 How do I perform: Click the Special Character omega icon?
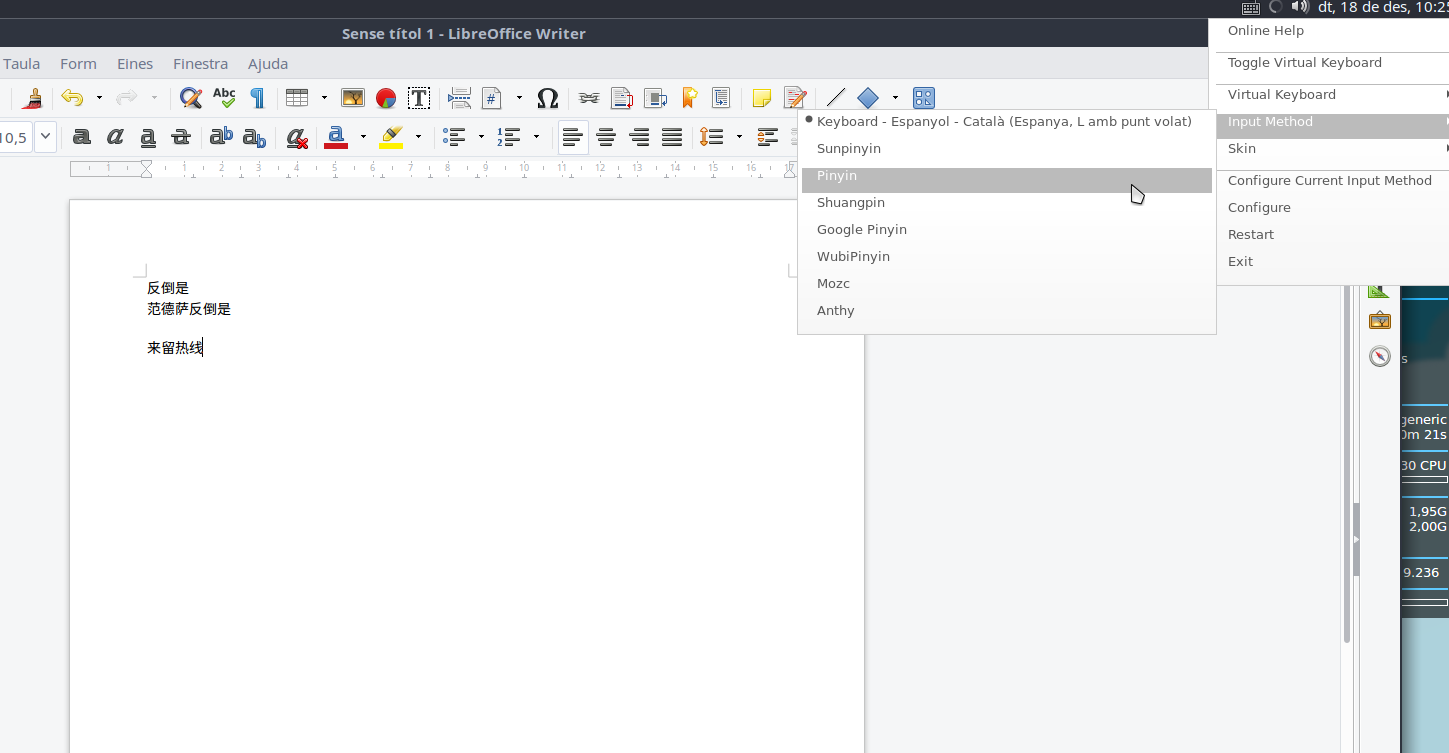[x=547, y=98]
